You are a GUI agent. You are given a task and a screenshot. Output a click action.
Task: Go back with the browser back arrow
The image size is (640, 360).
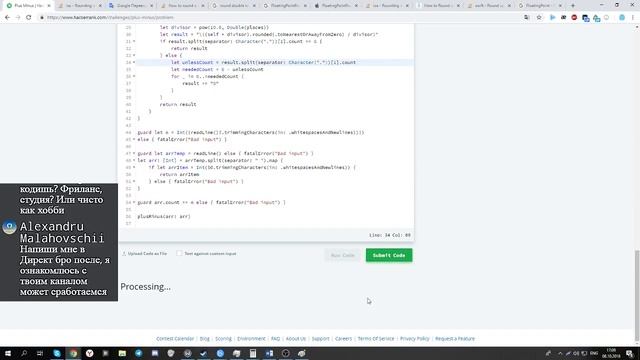(7, 18)
